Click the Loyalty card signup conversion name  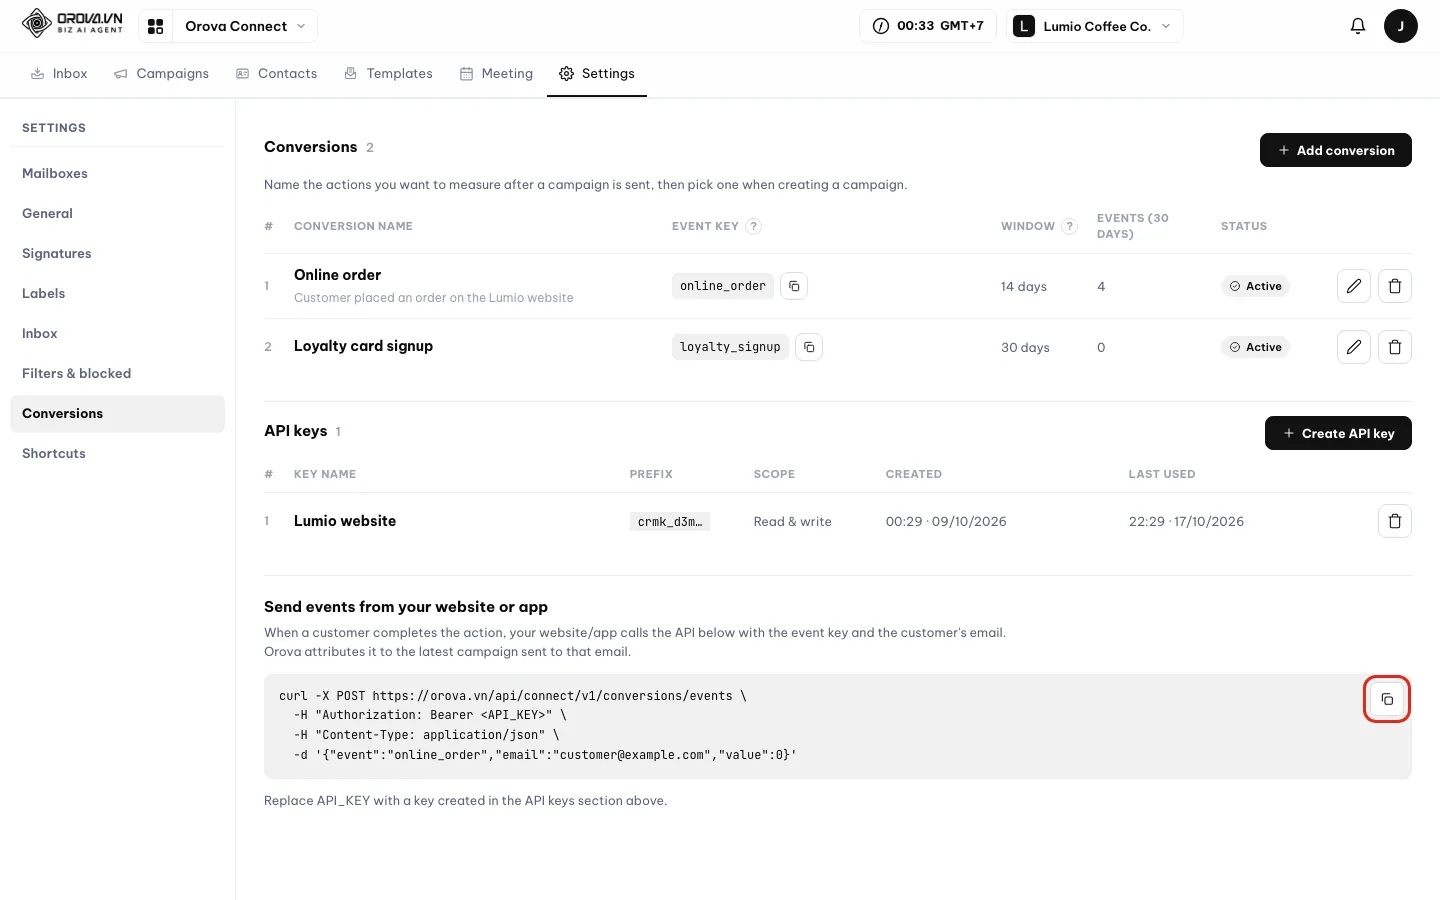363,346
